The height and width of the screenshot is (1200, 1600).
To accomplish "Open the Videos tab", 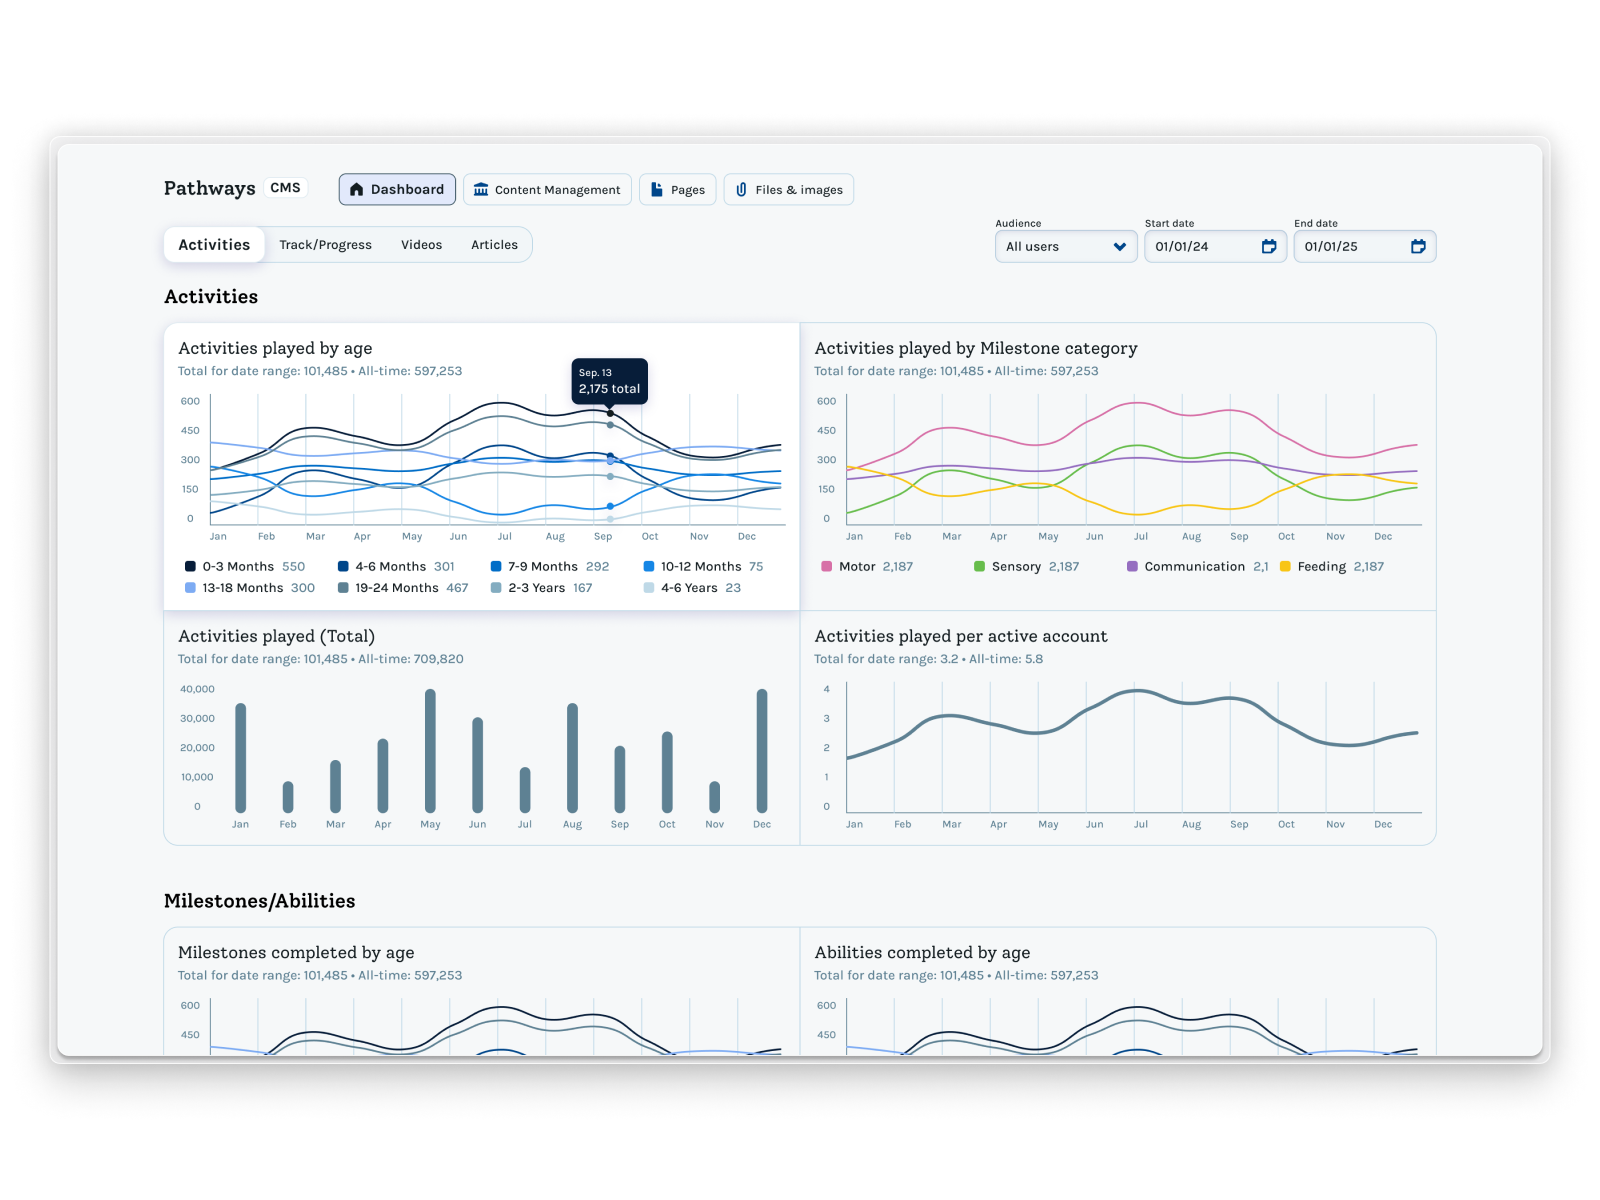I will 421,244.
